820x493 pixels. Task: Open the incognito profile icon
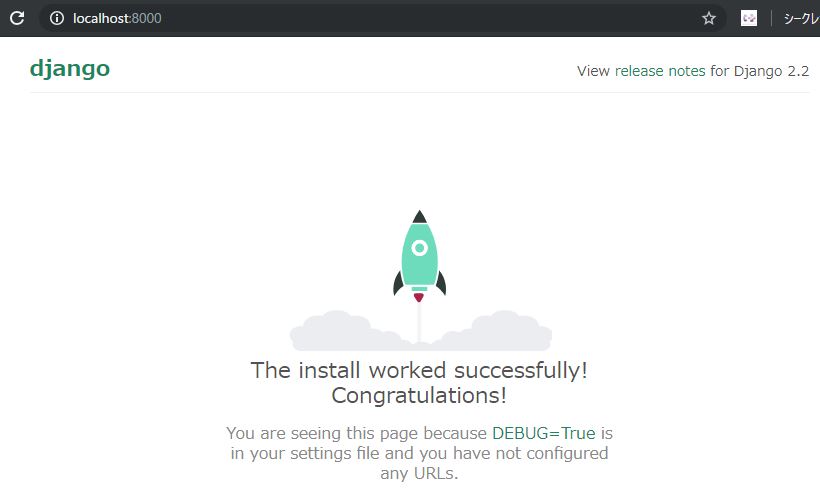[749, 18]
